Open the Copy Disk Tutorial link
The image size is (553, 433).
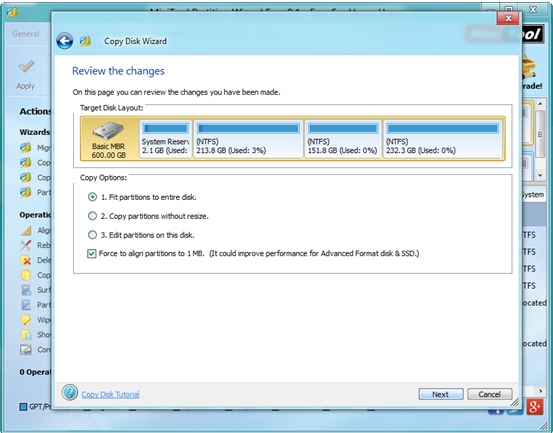(x=110, y=394)
